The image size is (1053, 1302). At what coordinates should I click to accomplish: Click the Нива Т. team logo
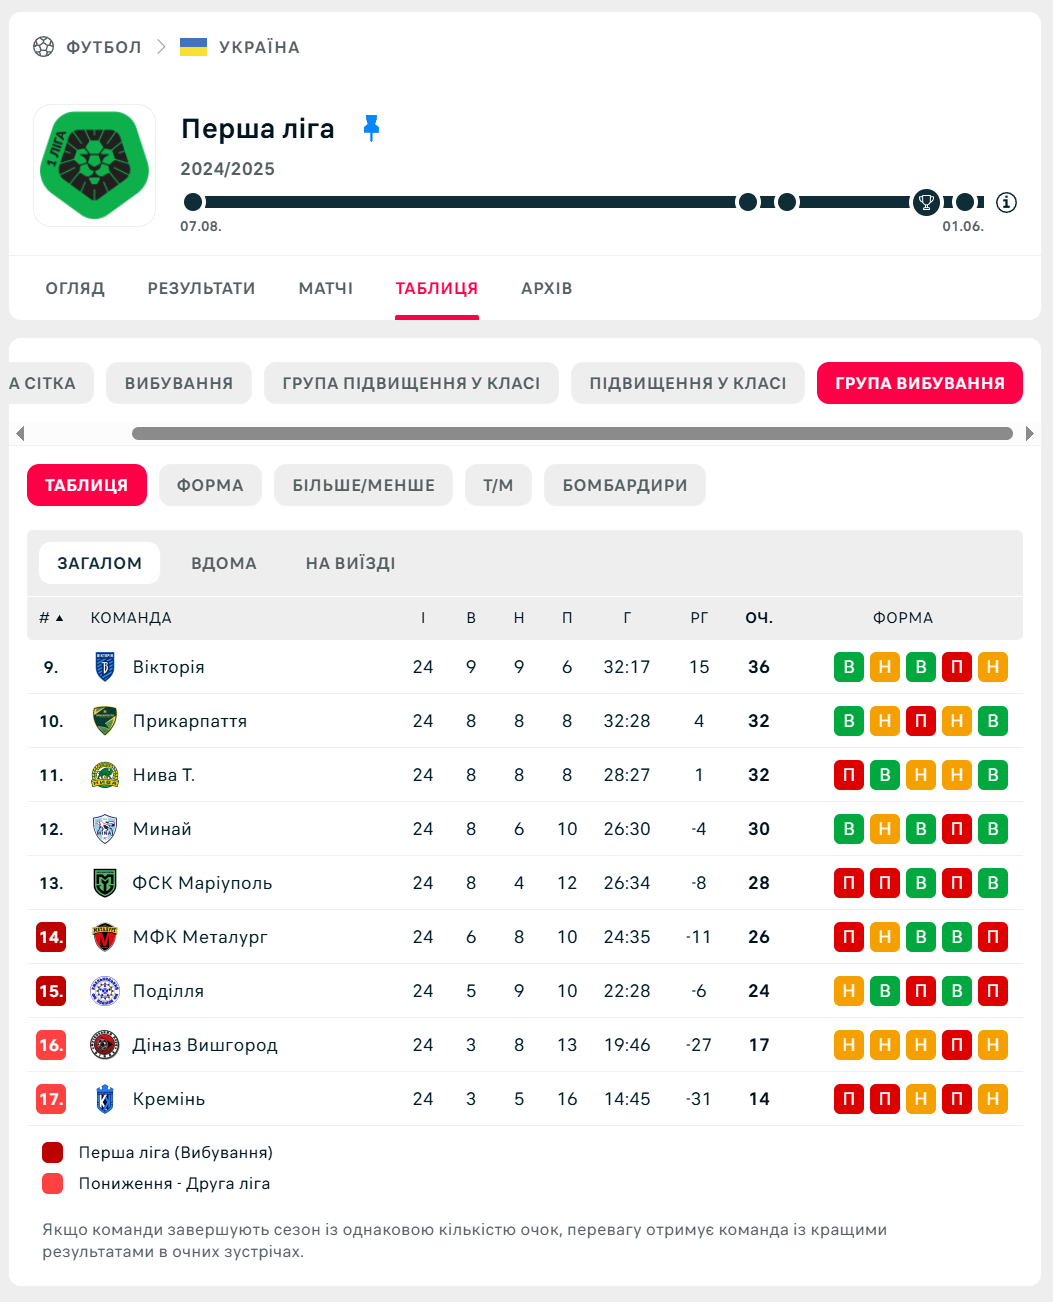click(105, 775)
